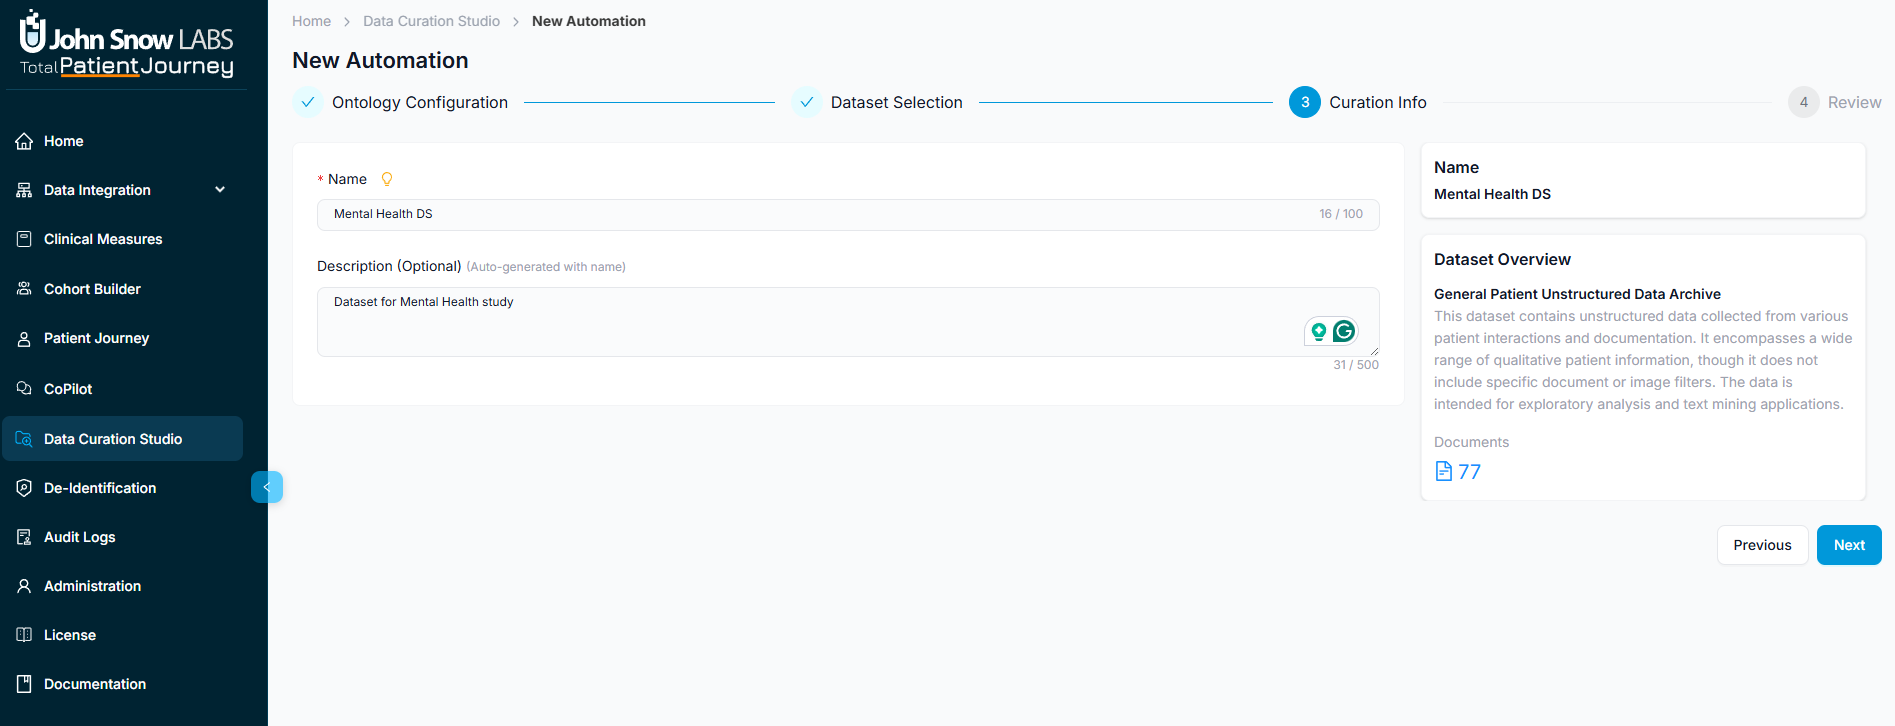Click the Audit Logs icon

pyautogui.click(x=24, y=537)
